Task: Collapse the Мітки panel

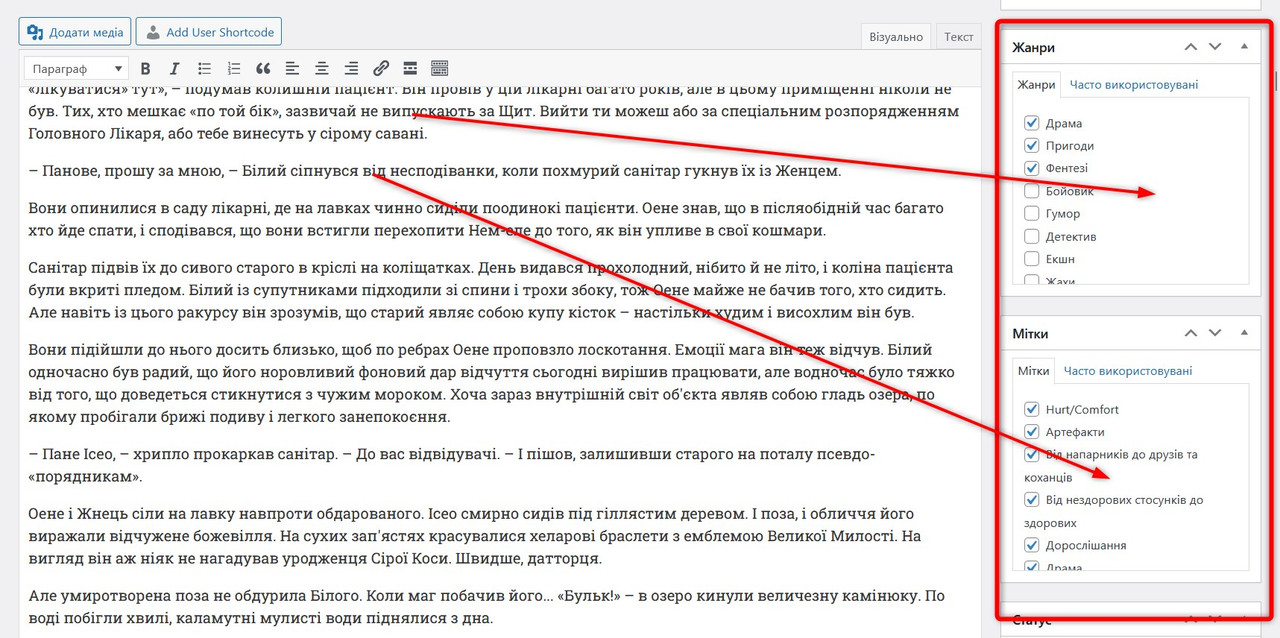Action: [1244, 333]
